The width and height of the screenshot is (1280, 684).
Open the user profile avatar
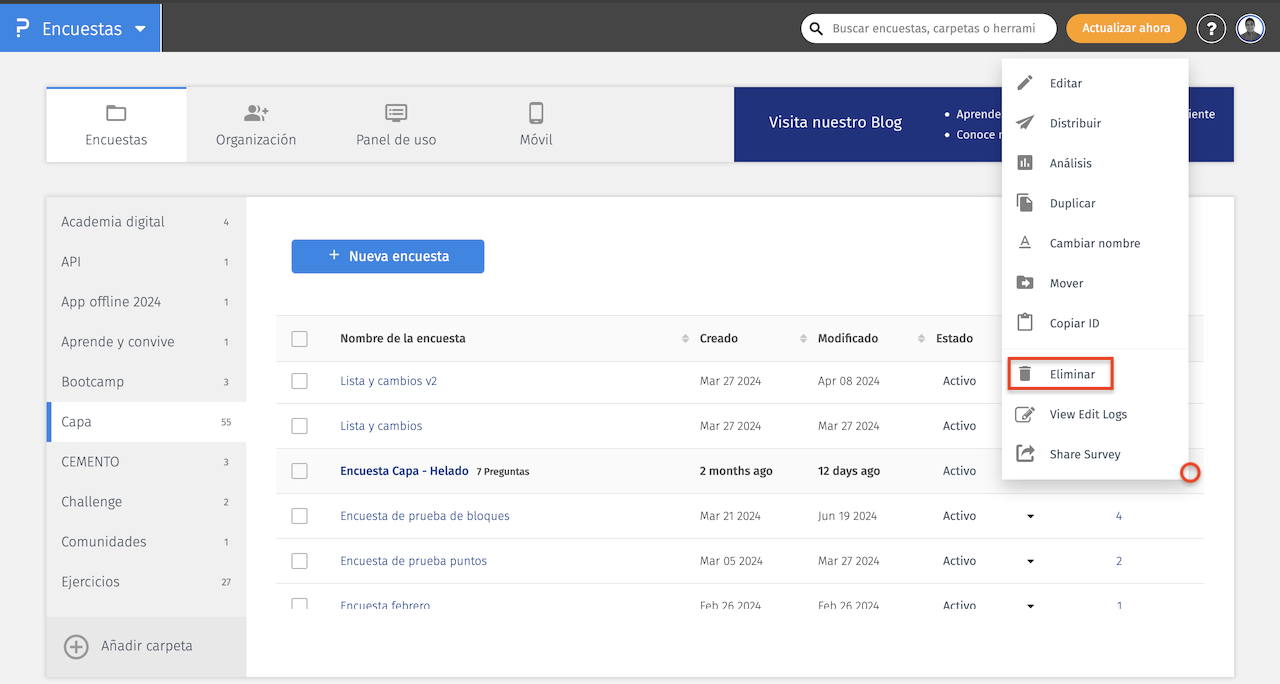pyautogui.click(x=1250, y=29)
